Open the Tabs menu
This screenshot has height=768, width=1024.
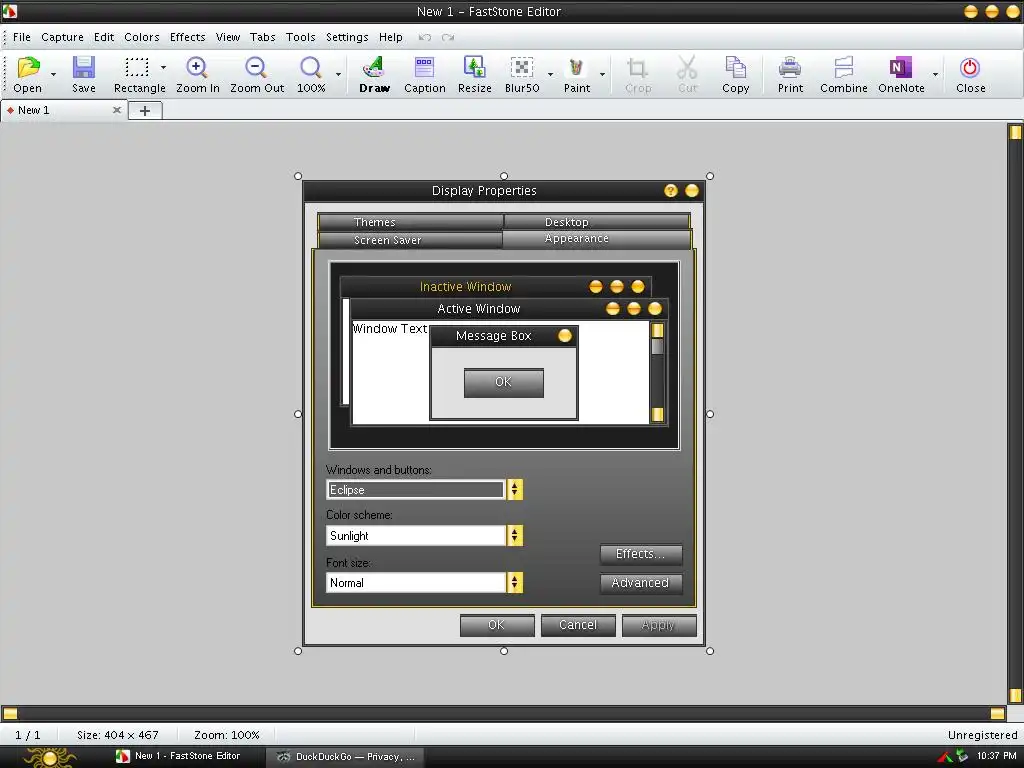click(x=263, y=37)
